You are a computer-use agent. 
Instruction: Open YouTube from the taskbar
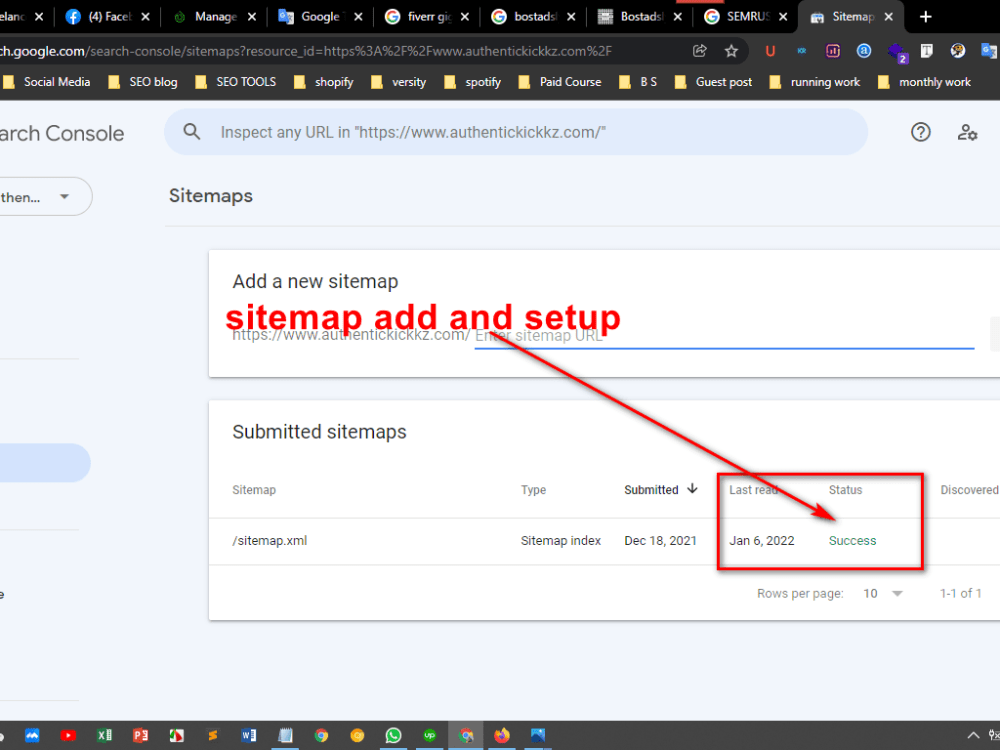[68, 735]
